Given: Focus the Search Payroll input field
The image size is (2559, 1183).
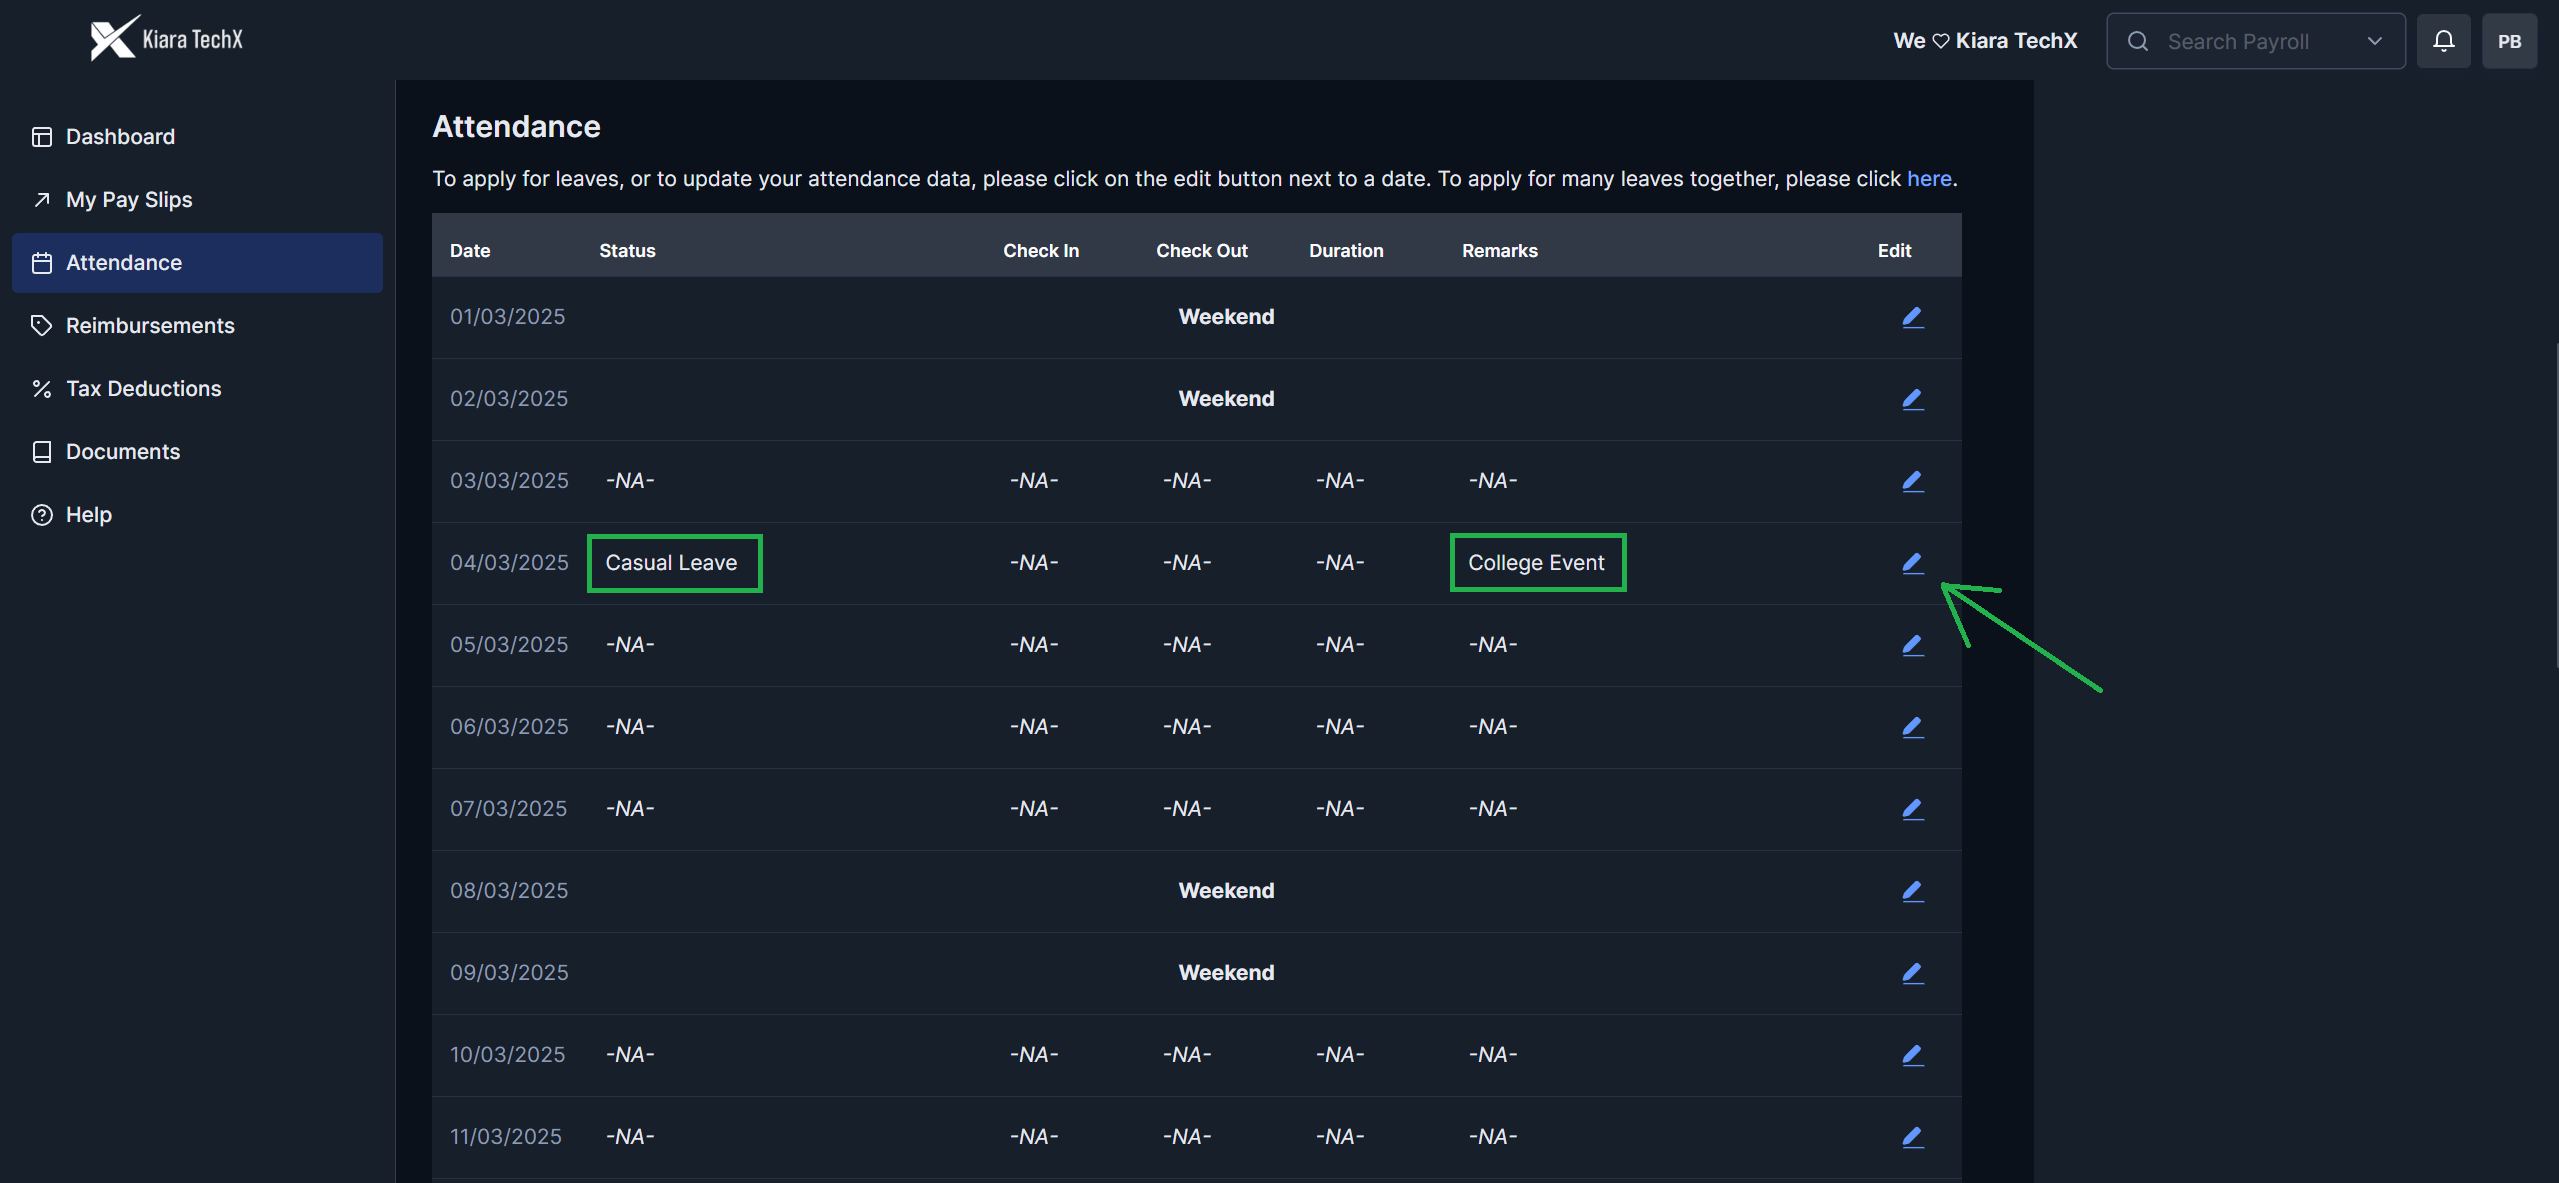Looking at the screenshot, I should (x=2250, y=41).
